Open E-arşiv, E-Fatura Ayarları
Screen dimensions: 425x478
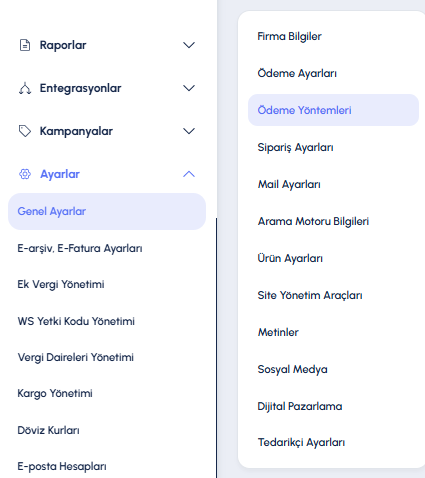(x=80, y=248)
